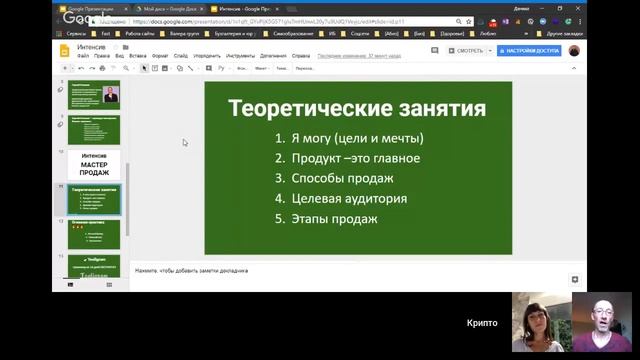Screen dimensions: 640x360
Task: Open the Дополнения menu
Action: coord(273,56)
